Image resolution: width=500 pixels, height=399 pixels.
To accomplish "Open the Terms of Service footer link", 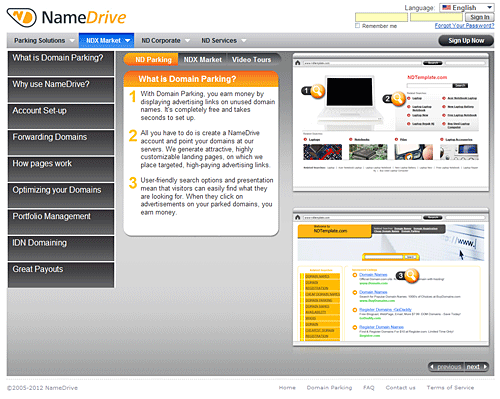I will 450,387.
